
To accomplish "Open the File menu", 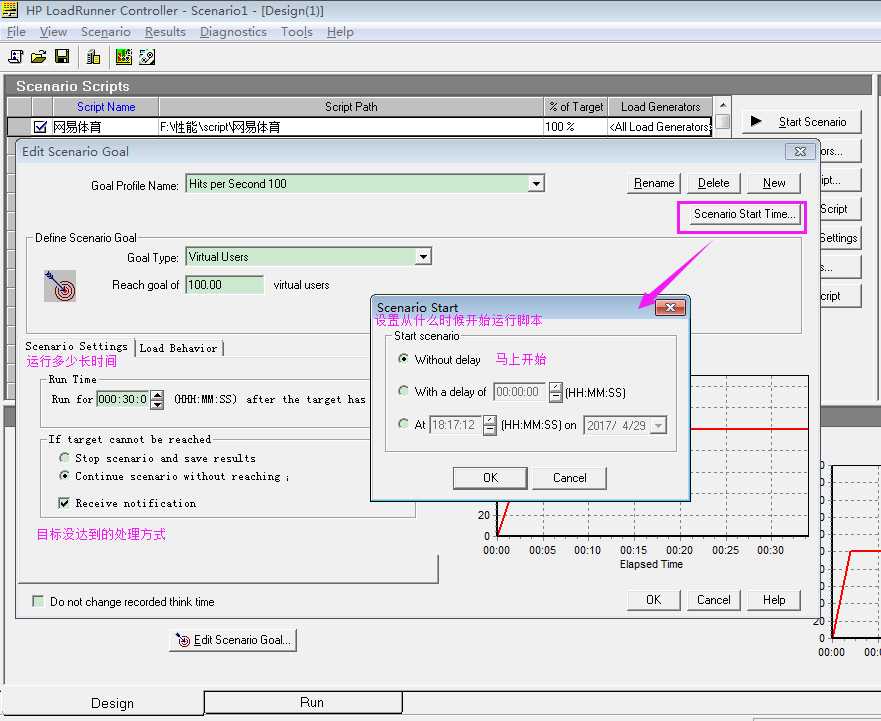I will [16, 32].
